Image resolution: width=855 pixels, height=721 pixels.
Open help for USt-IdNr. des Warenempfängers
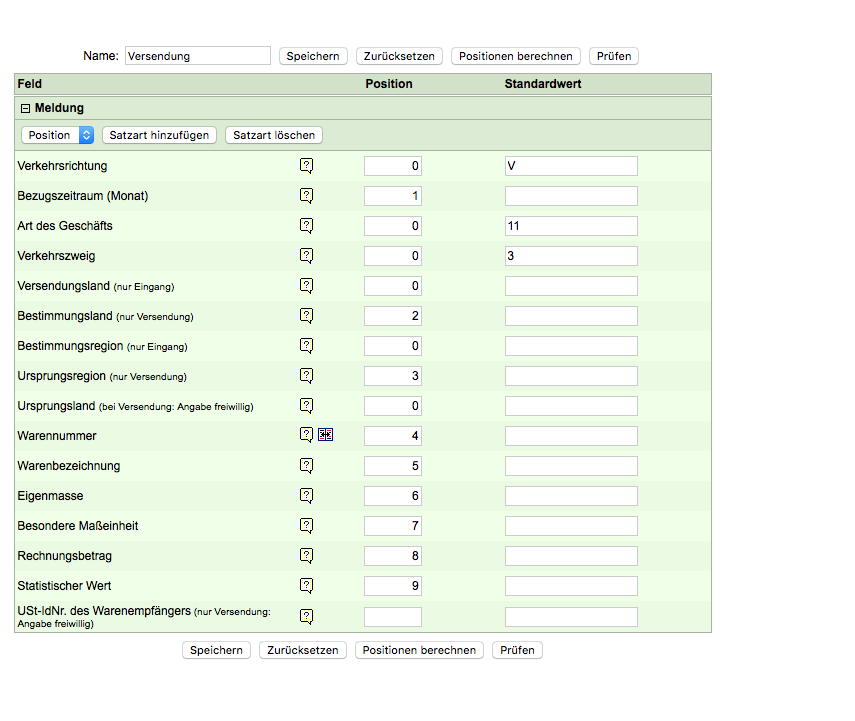click(307, 617)
